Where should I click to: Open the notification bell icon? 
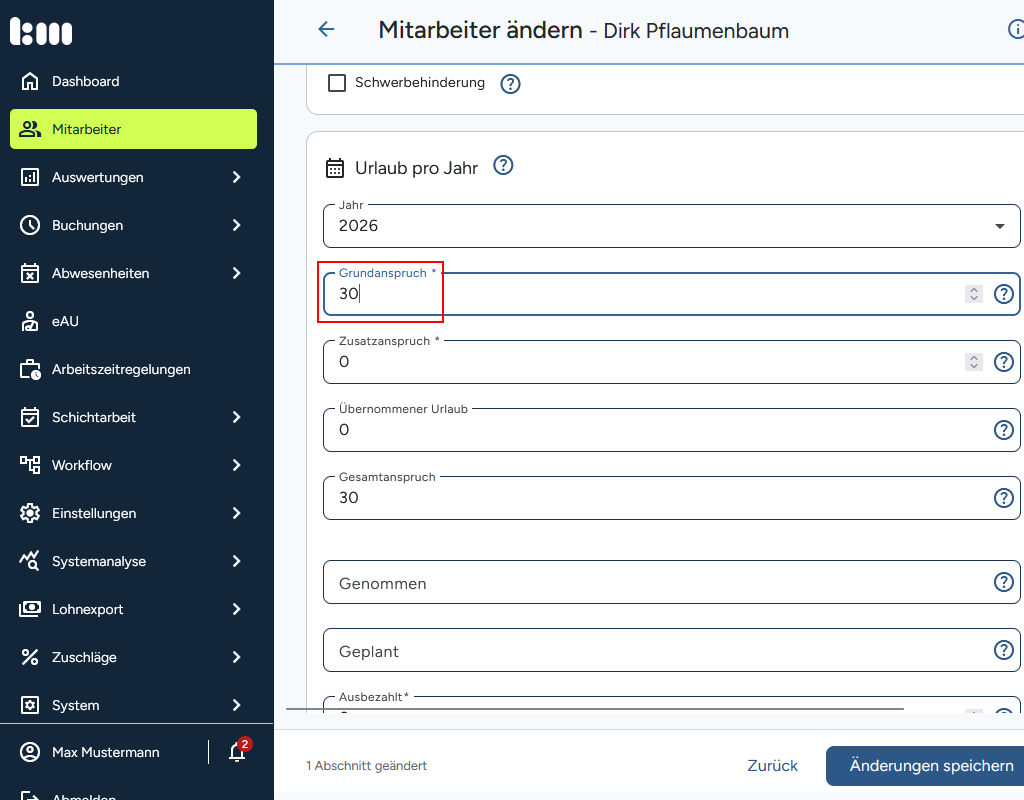click(x=237, y=752)
